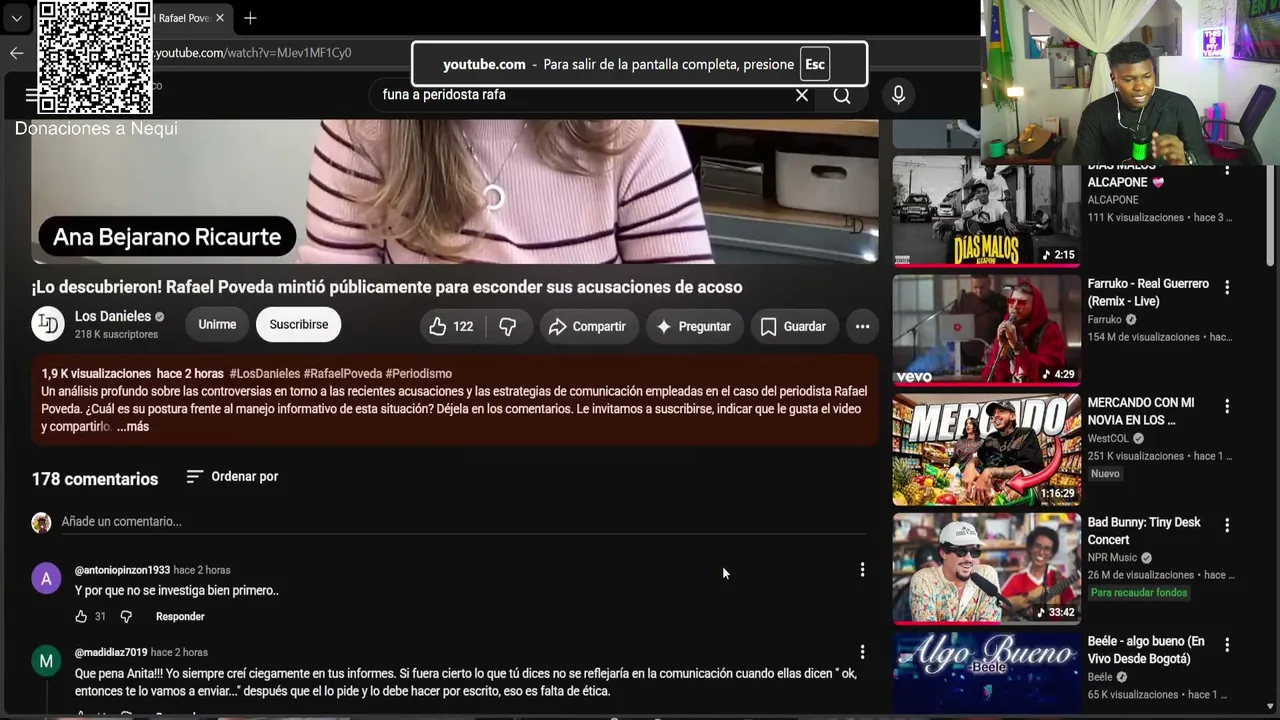Screen dimensions: 1280x720
Task: Open the Bad Bunny Tiny Desk thumbnail
Action: pyautogui.click(x=986, y=568)
